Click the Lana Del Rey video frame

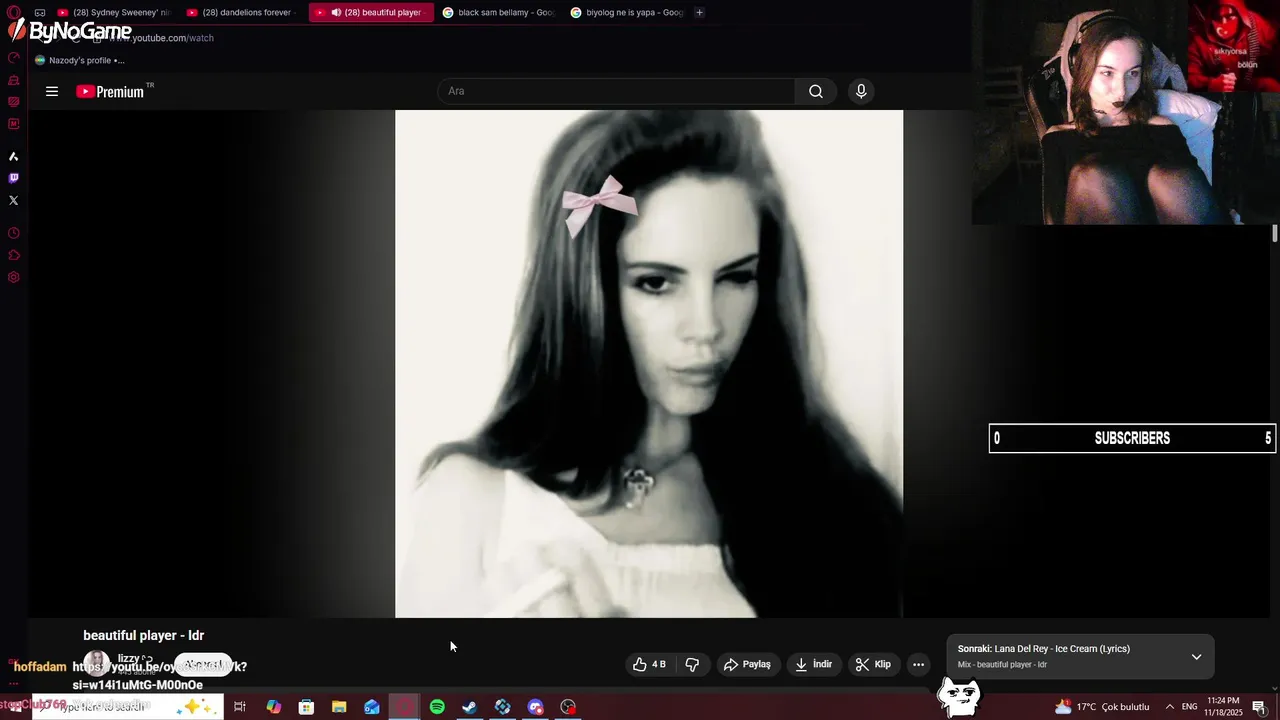pyautogui.click(x=649, y=364)
